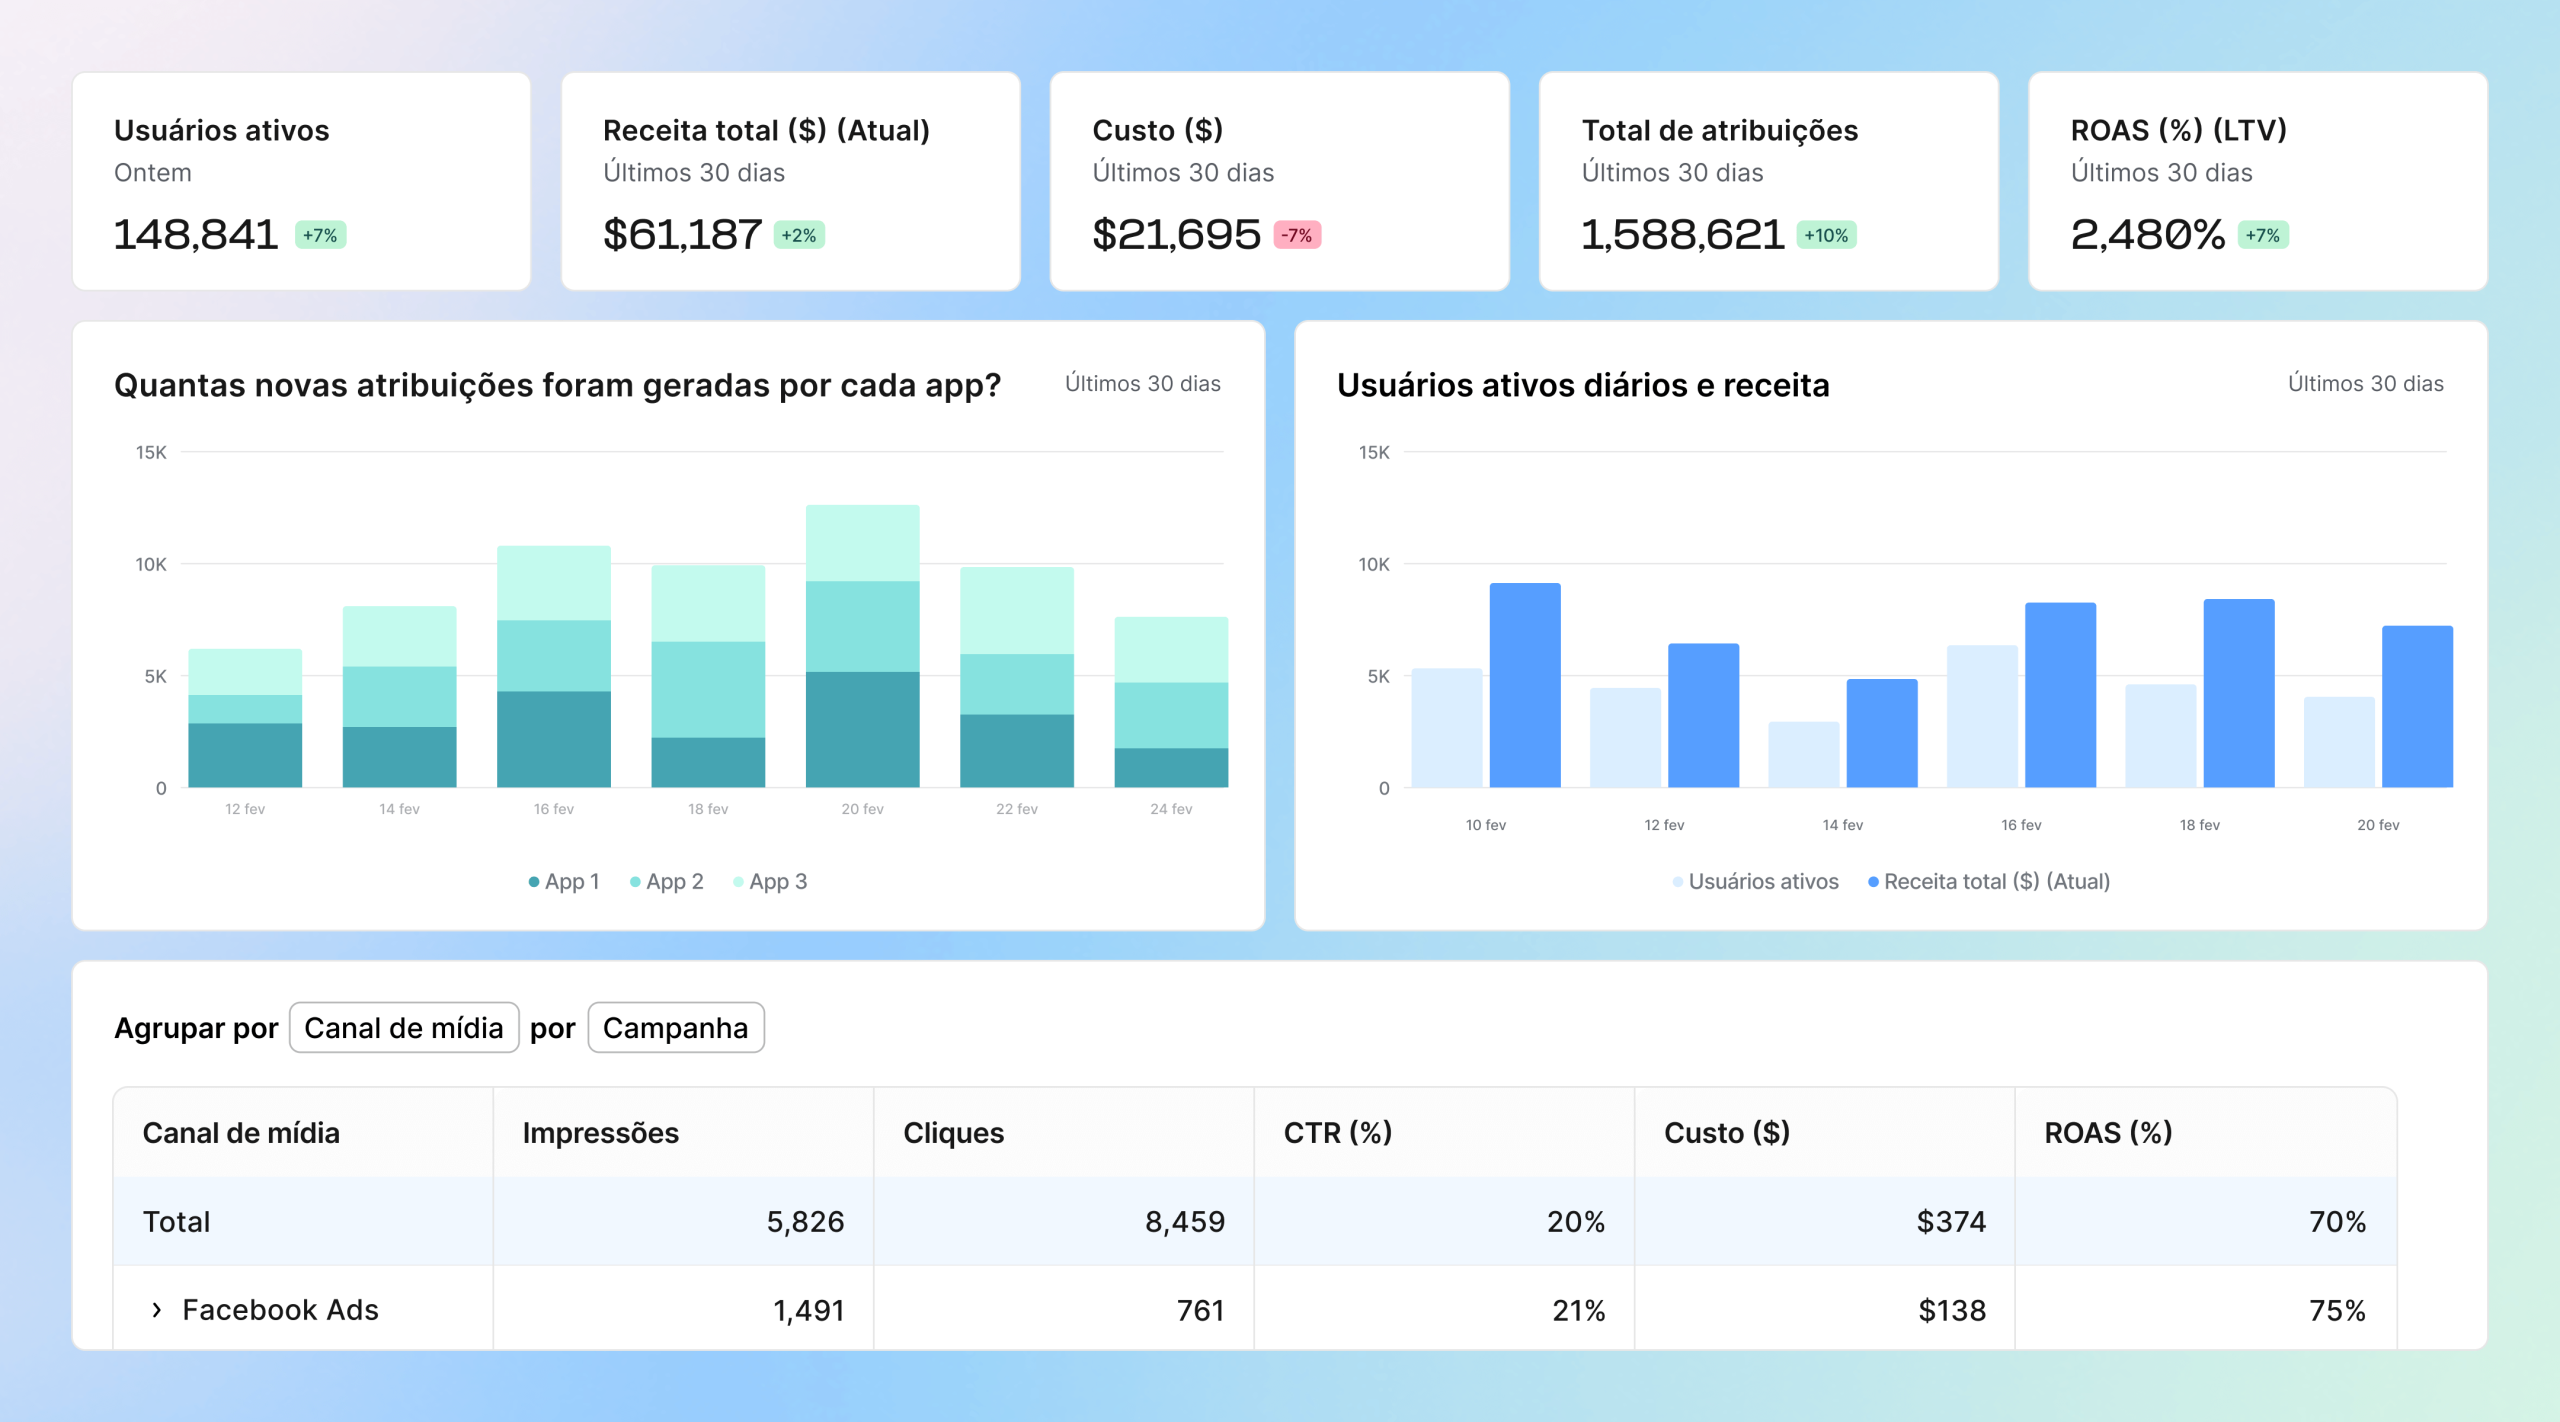
Task: Click the Cliques column header
Action: click(x=953, y=1133)
